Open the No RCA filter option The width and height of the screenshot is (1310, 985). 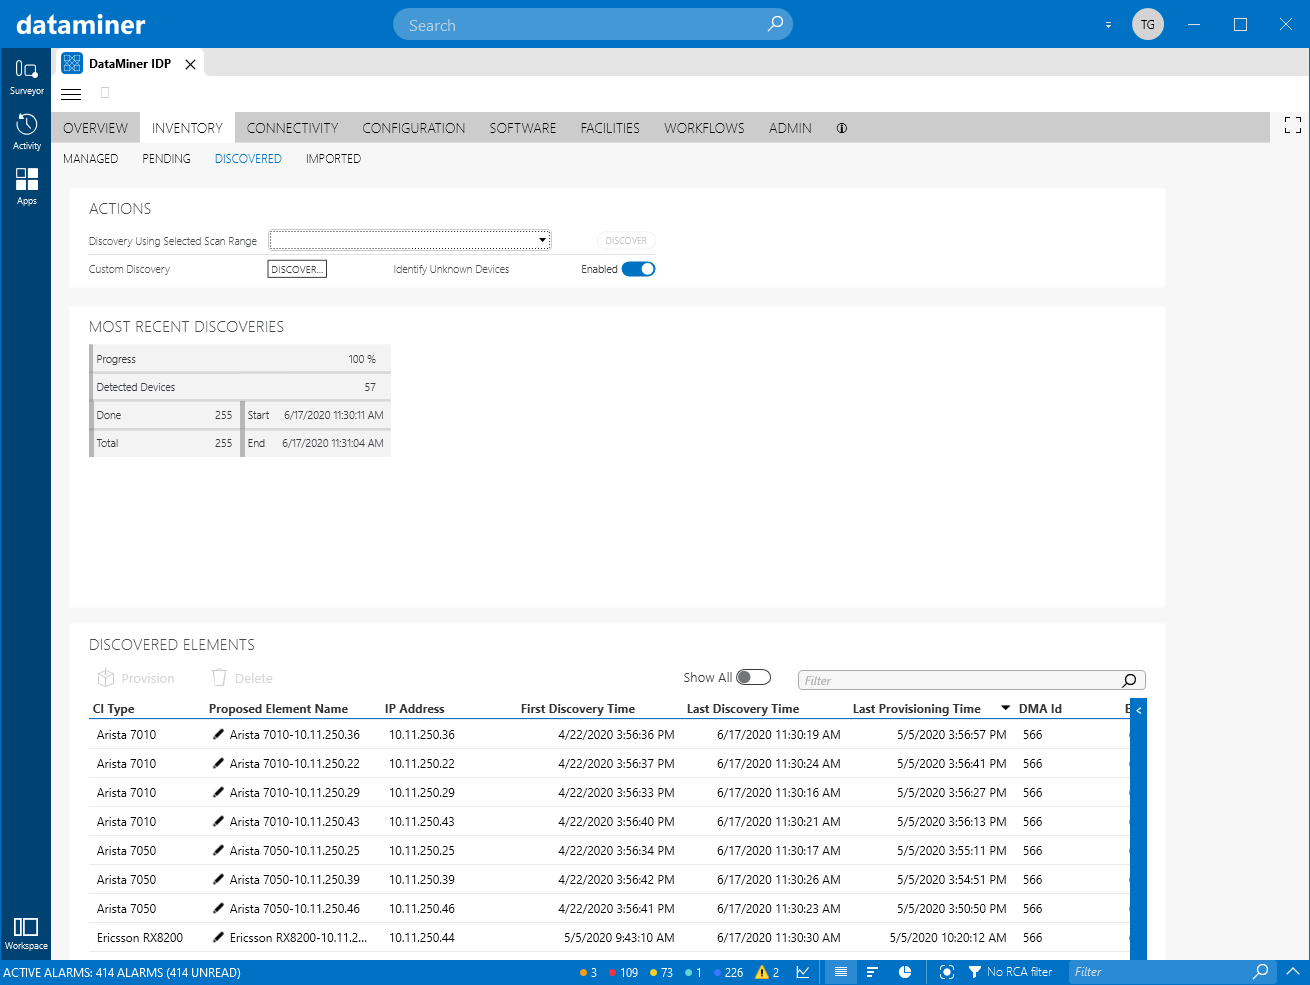click(1010, 972)
